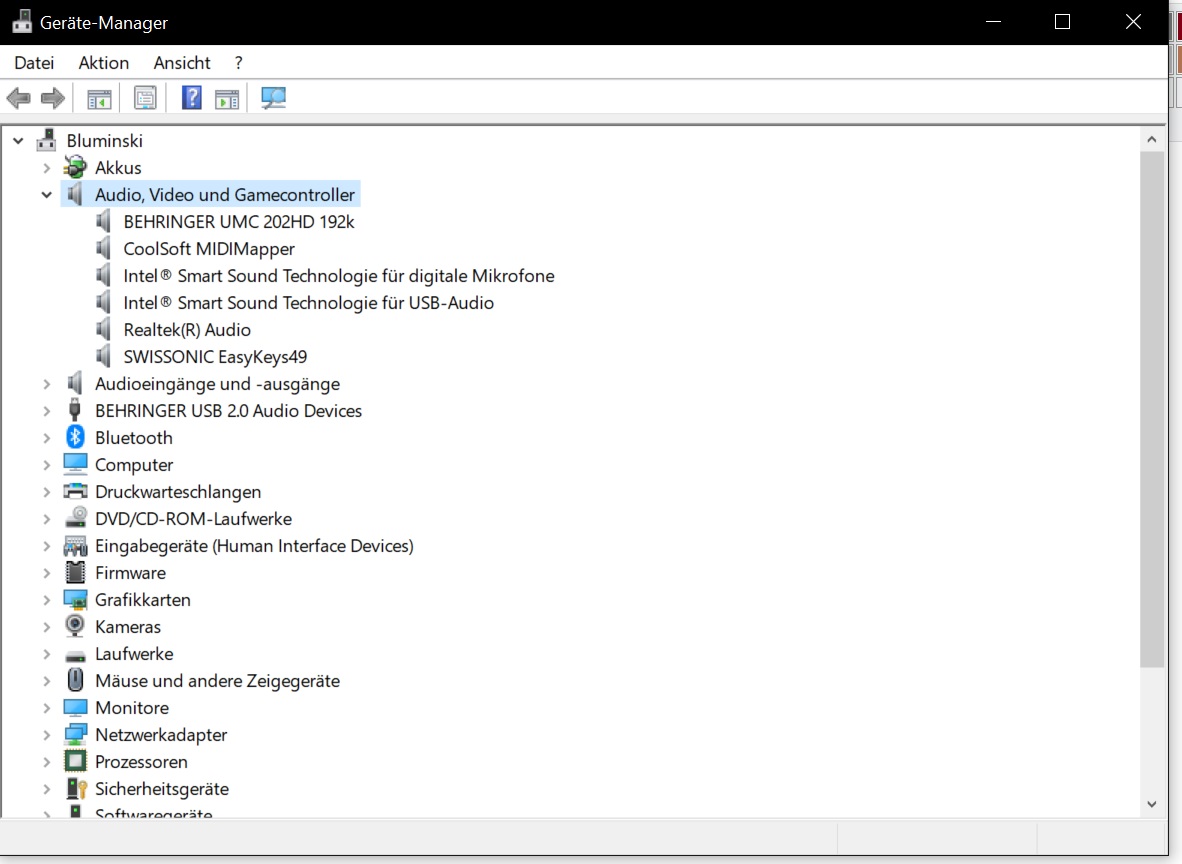1182x864 pixels.
Task: Click the scrollbar up arrow
Action: coord(1151,139)
